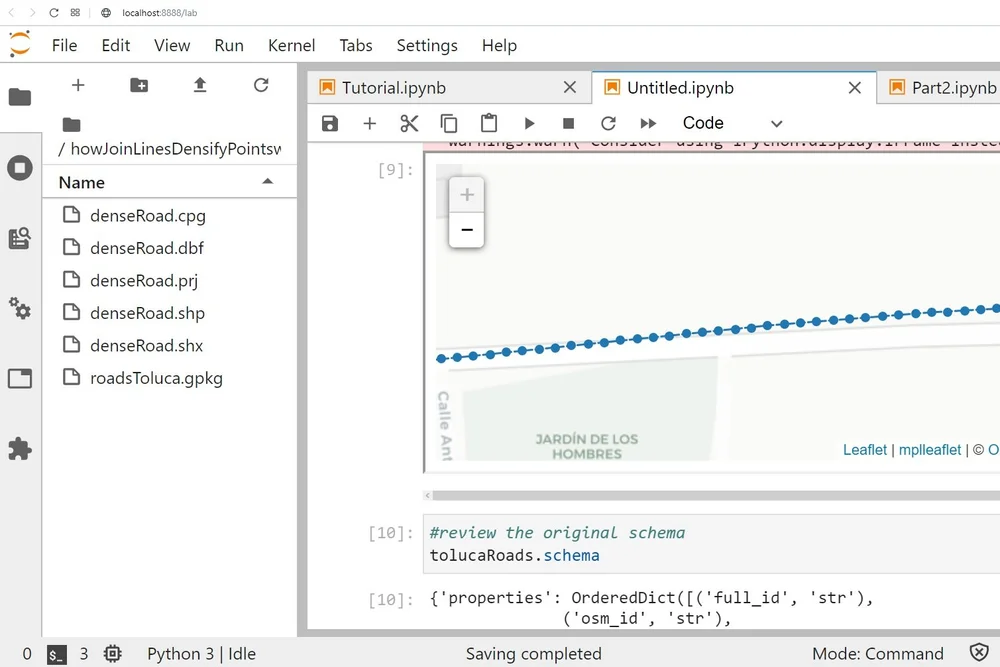
Task: Paste cells from clipboard
Action: tap(489, 123)
